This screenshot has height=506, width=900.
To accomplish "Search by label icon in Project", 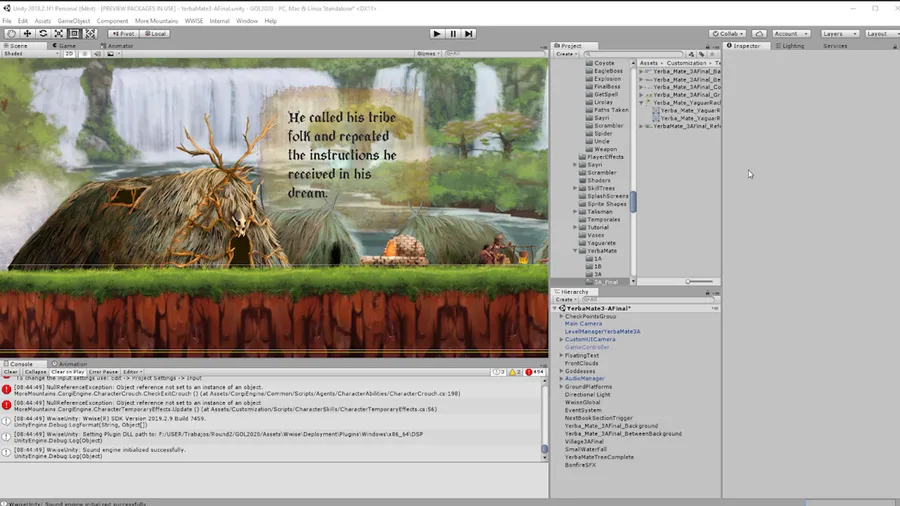I will click(x=701, y=54).
